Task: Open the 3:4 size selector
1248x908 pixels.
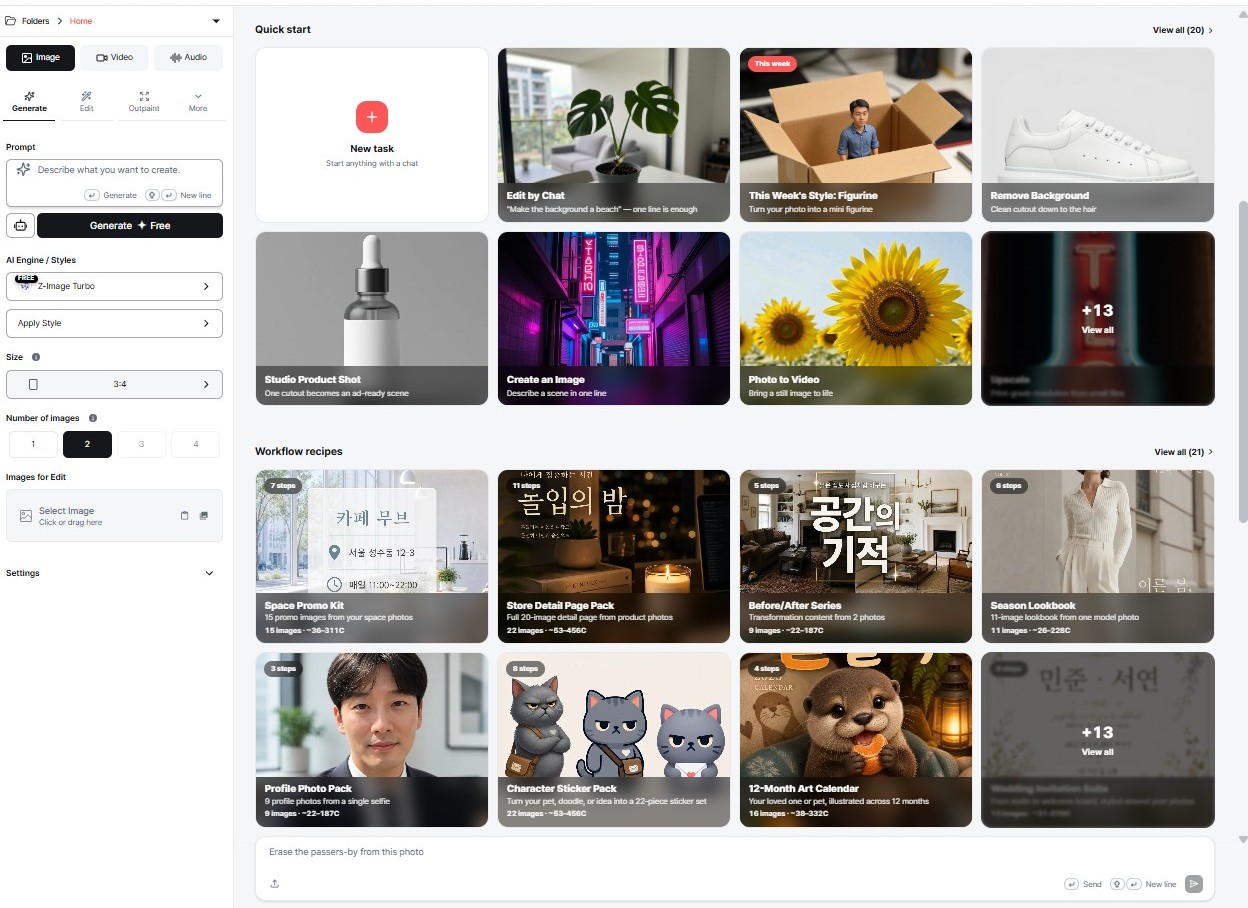Action: tap(114, 384)
